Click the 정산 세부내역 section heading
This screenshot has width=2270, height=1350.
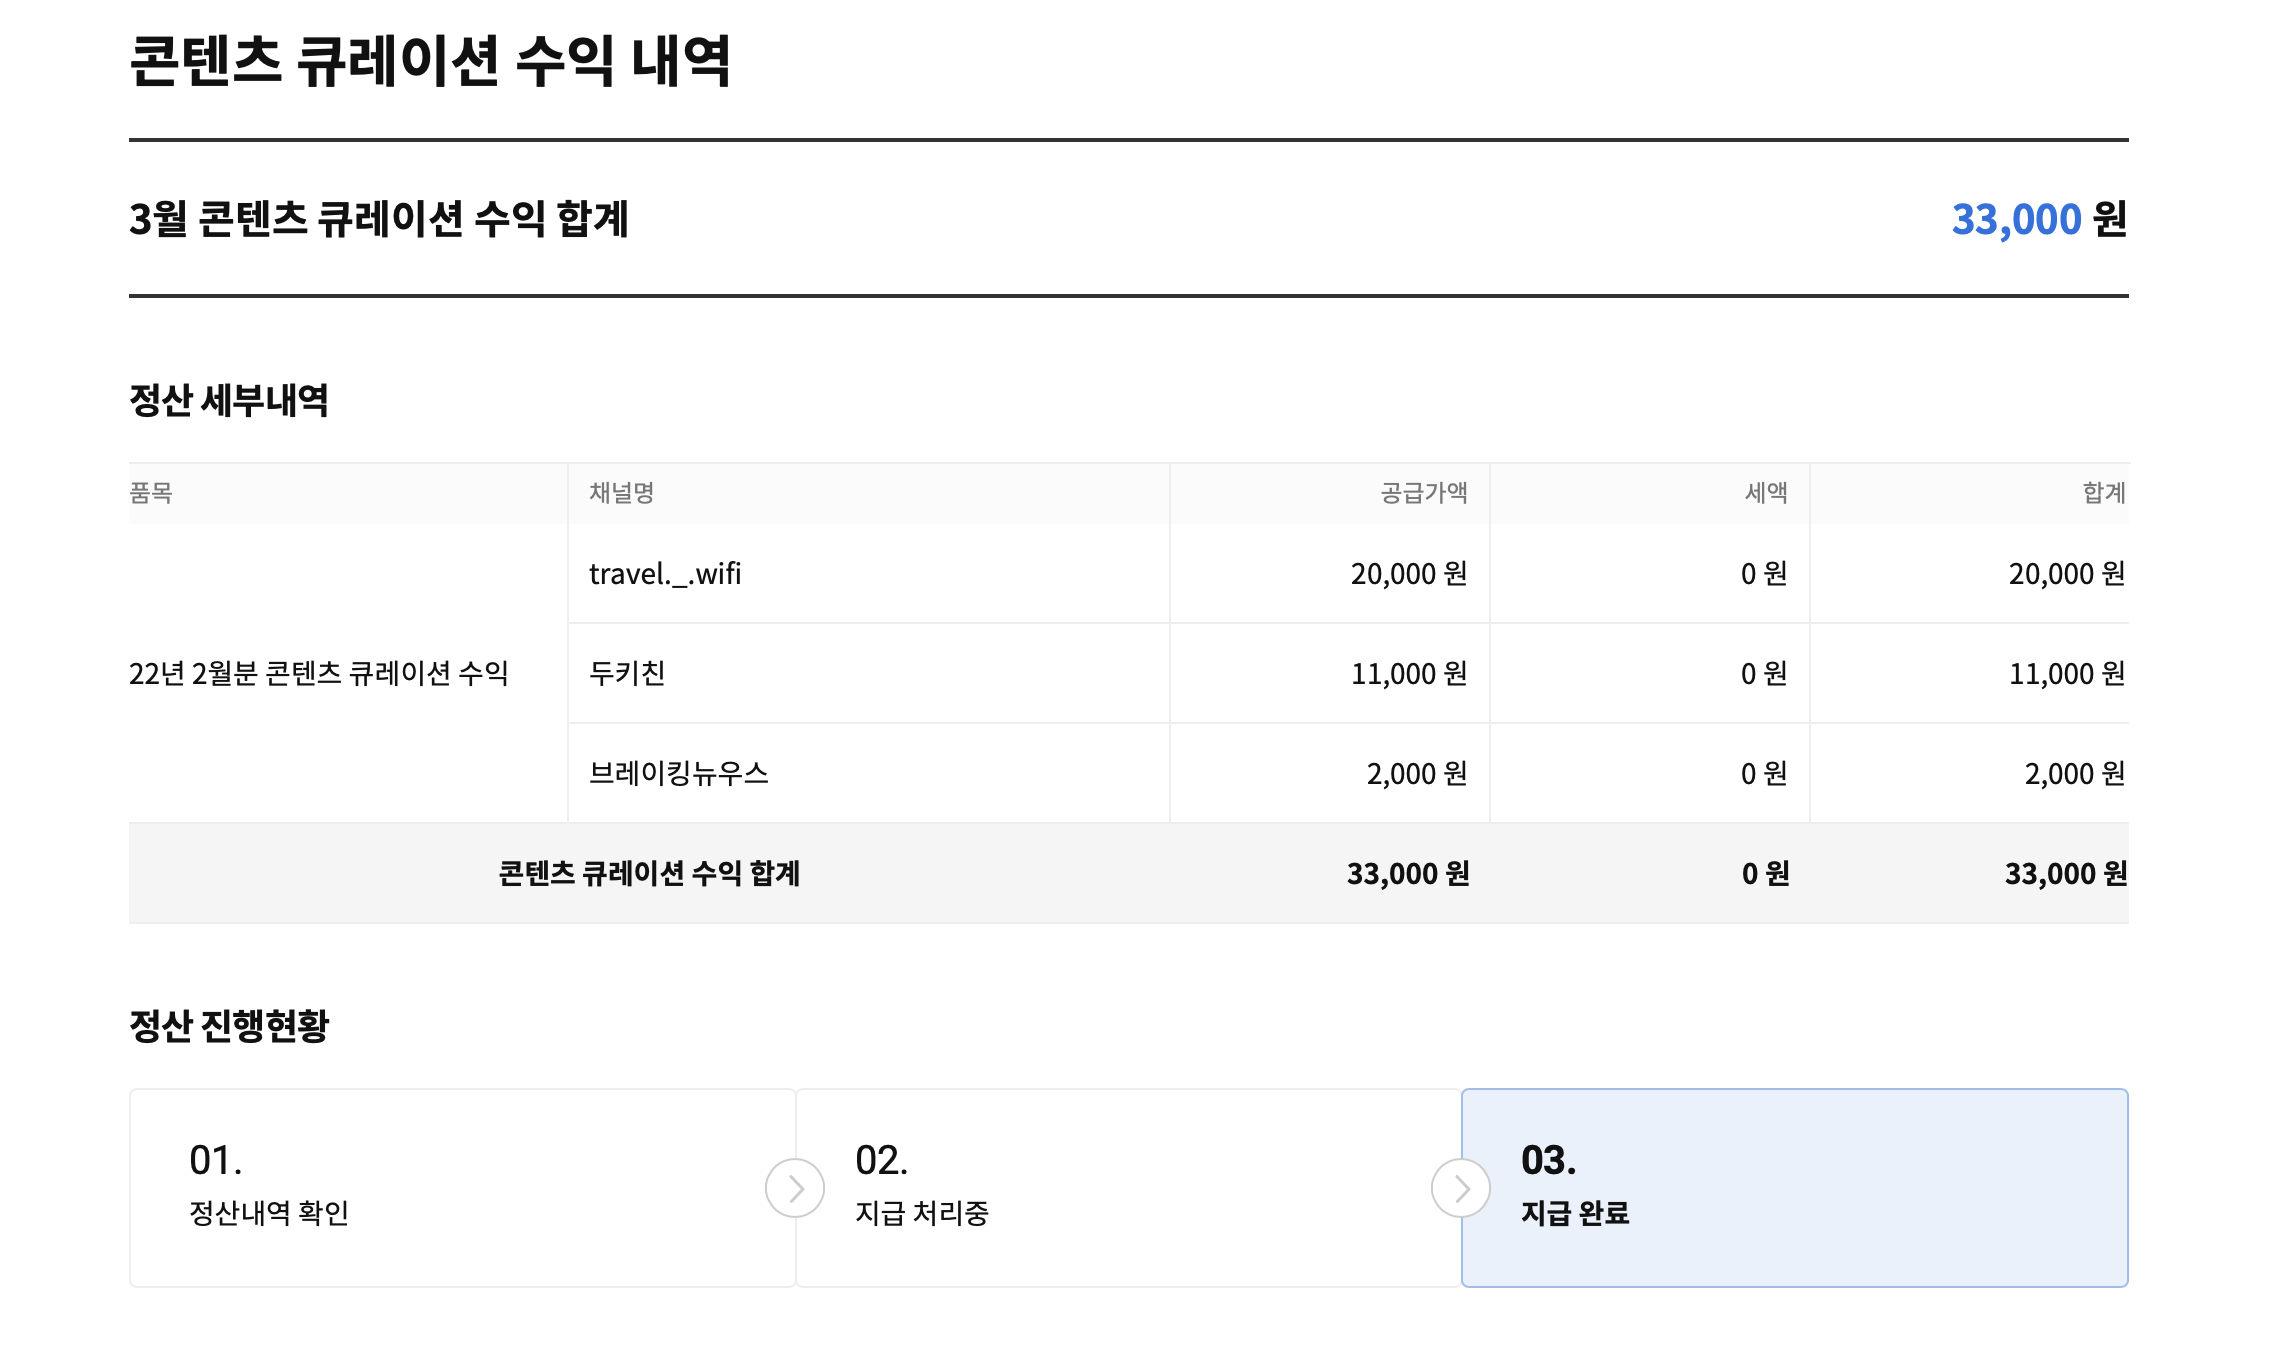pyautogui.click(x=229, y=400)
